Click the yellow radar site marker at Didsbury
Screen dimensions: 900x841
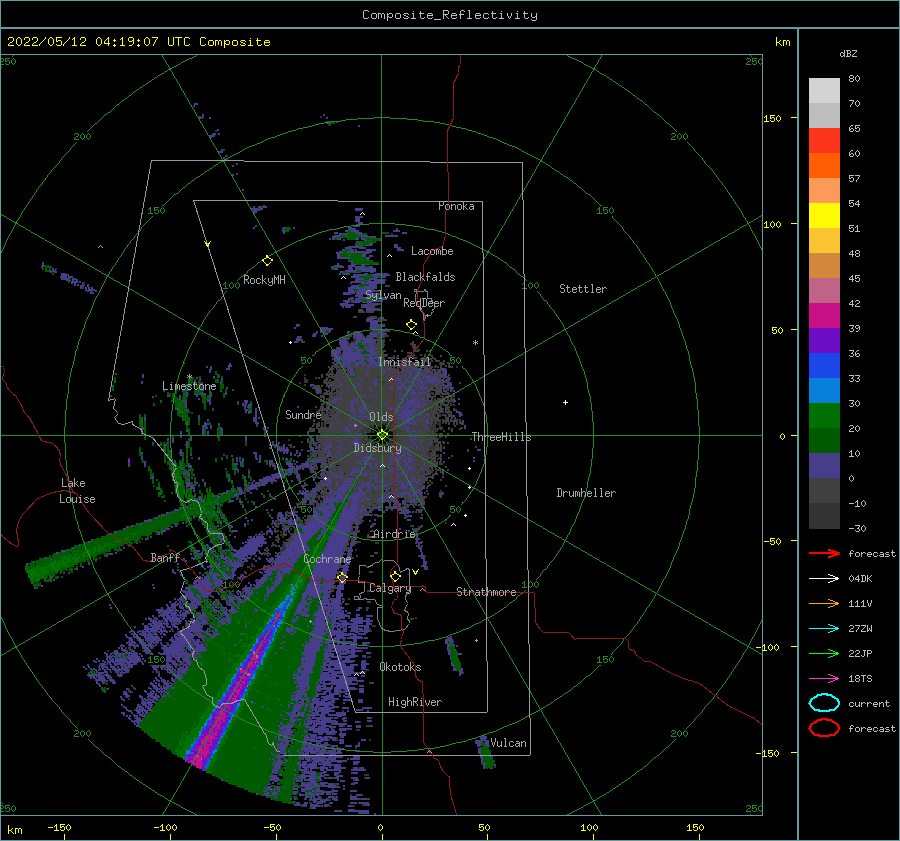click(x=382, y=435)
